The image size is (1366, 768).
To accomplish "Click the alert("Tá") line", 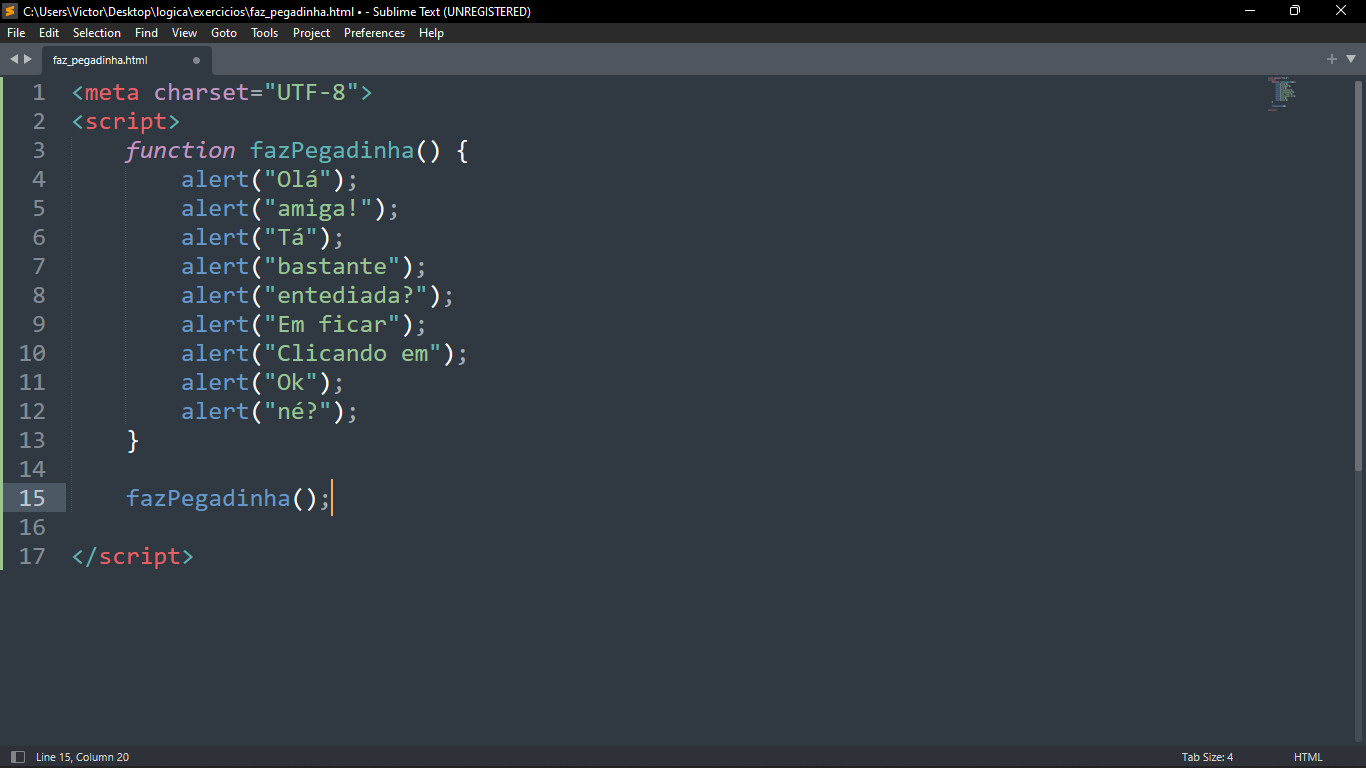I will [x=262, y=238].
